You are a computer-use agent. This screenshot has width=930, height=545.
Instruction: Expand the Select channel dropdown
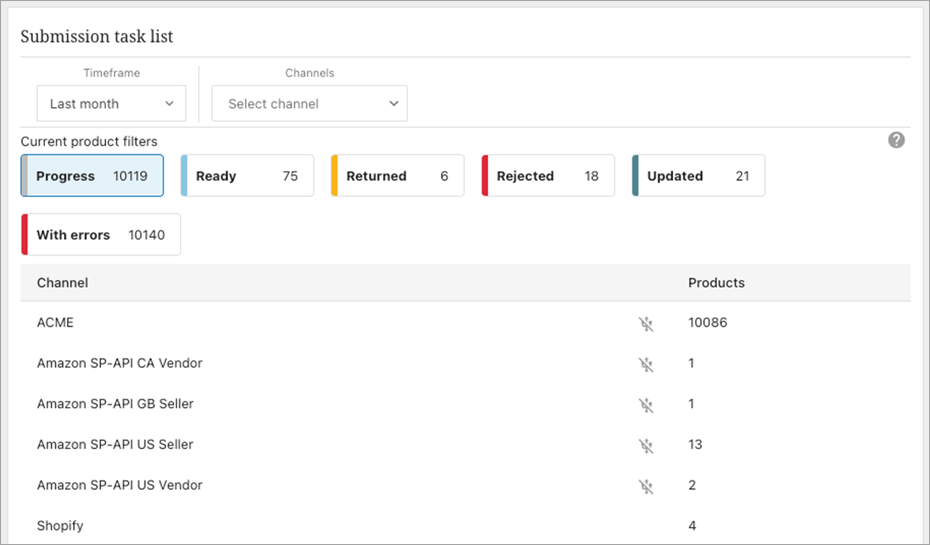coord(310,104)
